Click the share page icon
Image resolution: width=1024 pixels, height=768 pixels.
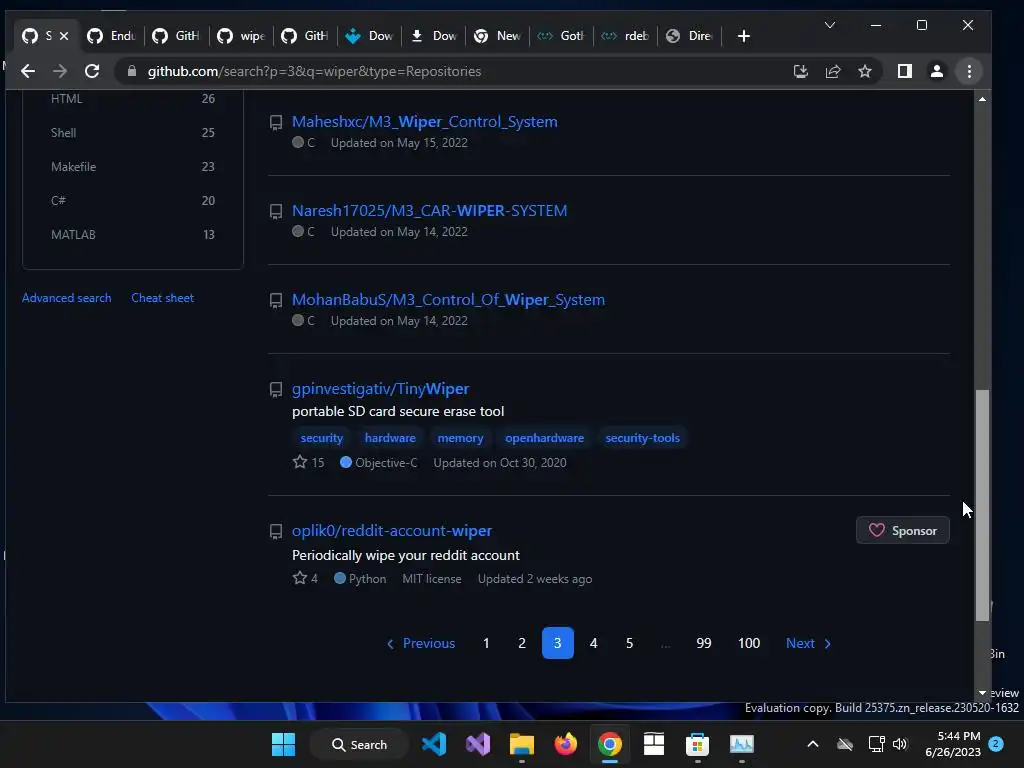pos(833,71)
